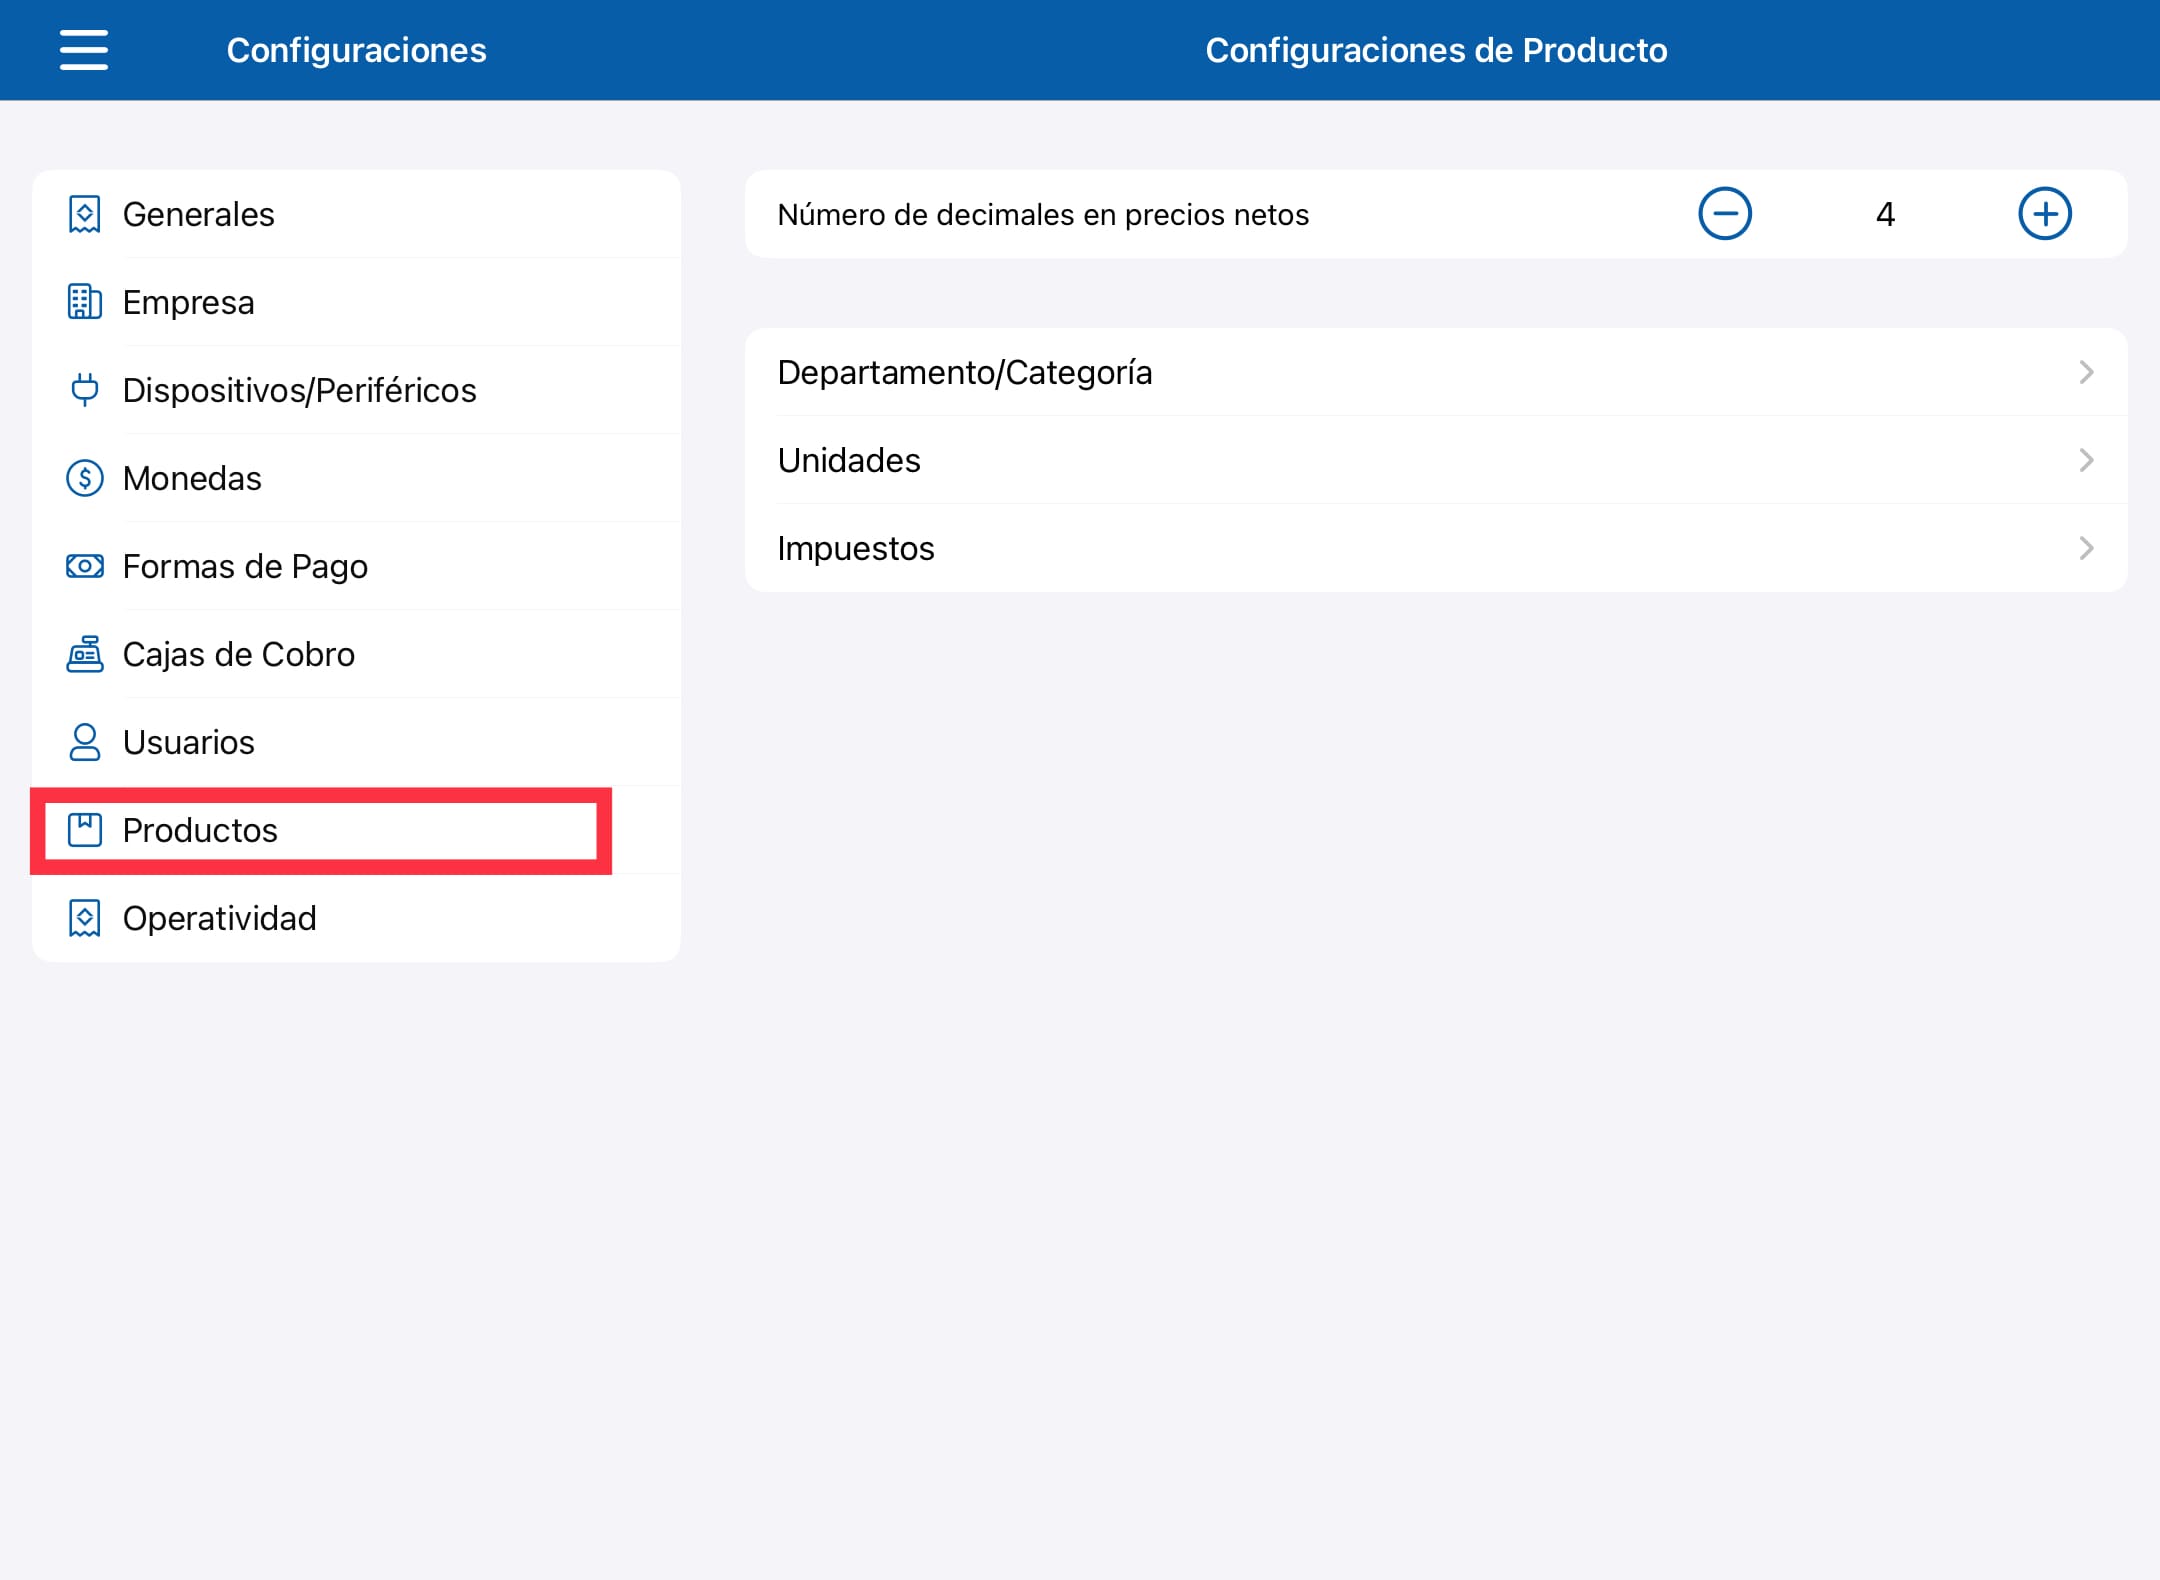Open Formas de Pago settings
This screenshot has height=1580, width=2160.
coord(356,566)
